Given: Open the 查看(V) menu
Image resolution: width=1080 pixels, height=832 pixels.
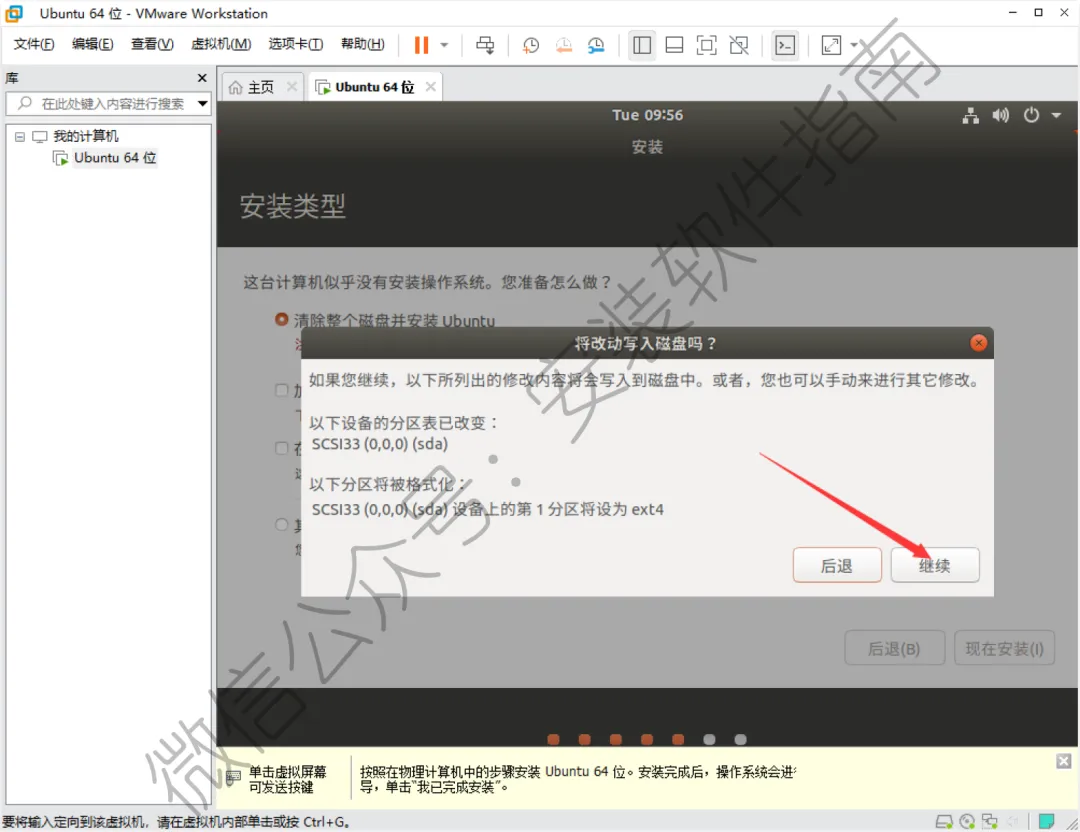Looking at the screenshot, I should 152,44.
